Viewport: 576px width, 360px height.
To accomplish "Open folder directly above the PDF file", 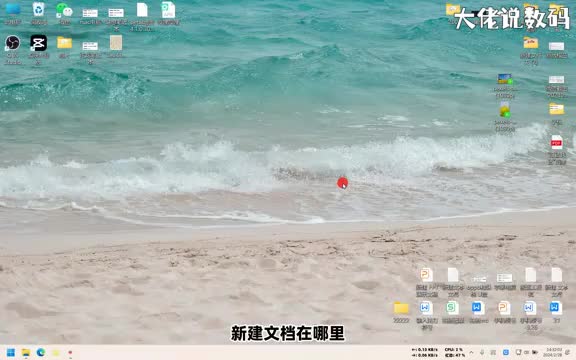I will point(557,109).
